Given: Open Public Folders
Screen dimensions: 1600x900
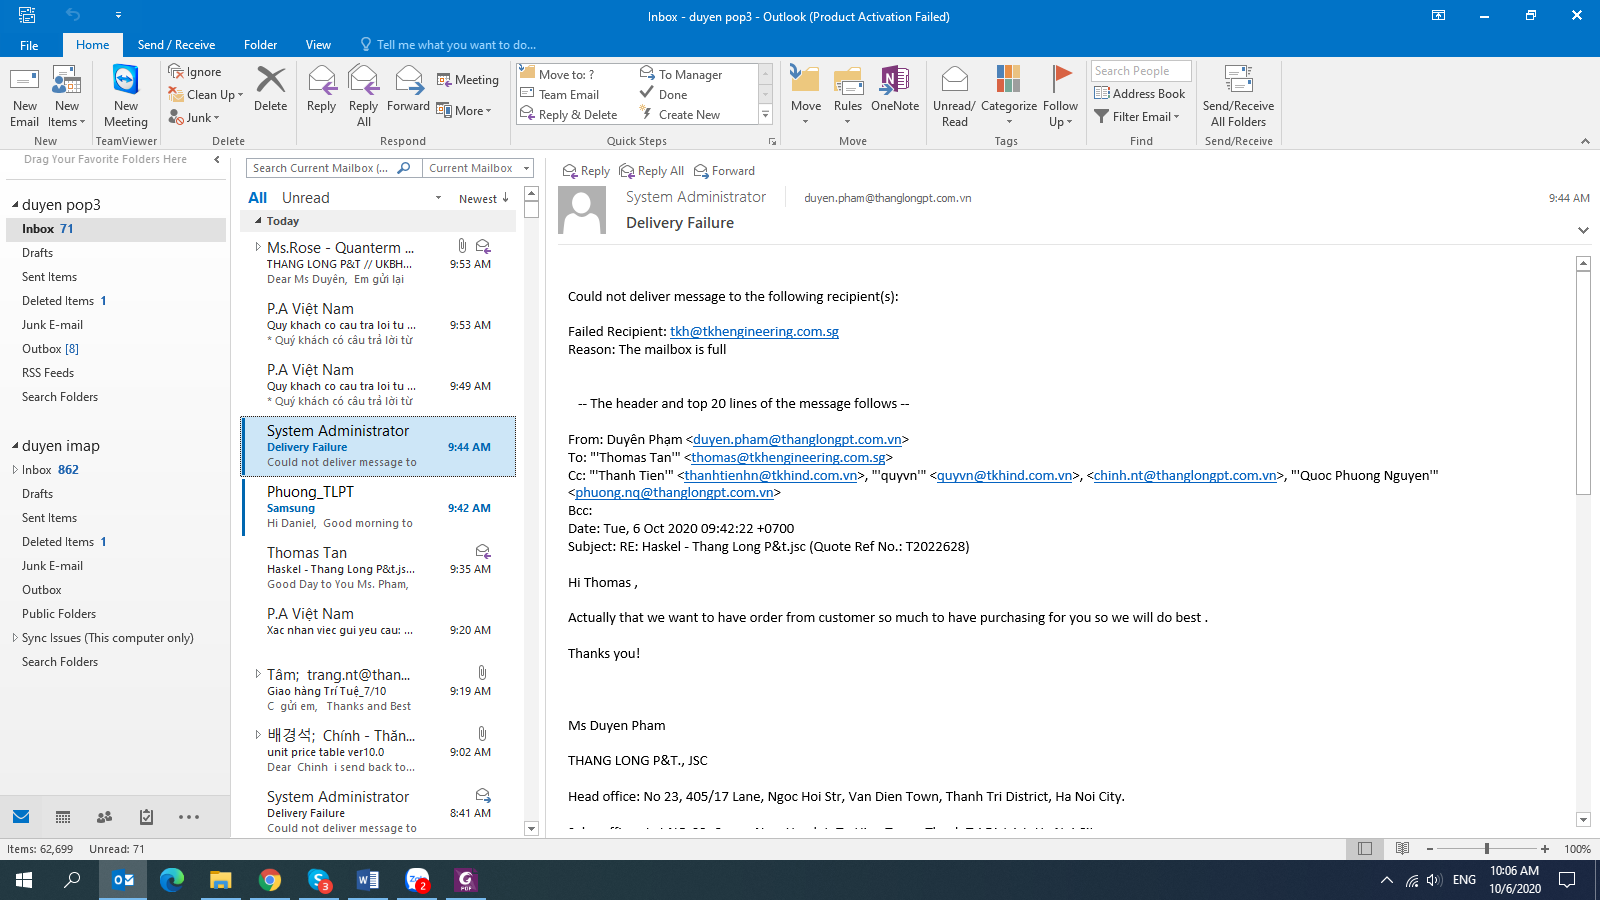Looking at the screenshot, I should tap(59, 614).
